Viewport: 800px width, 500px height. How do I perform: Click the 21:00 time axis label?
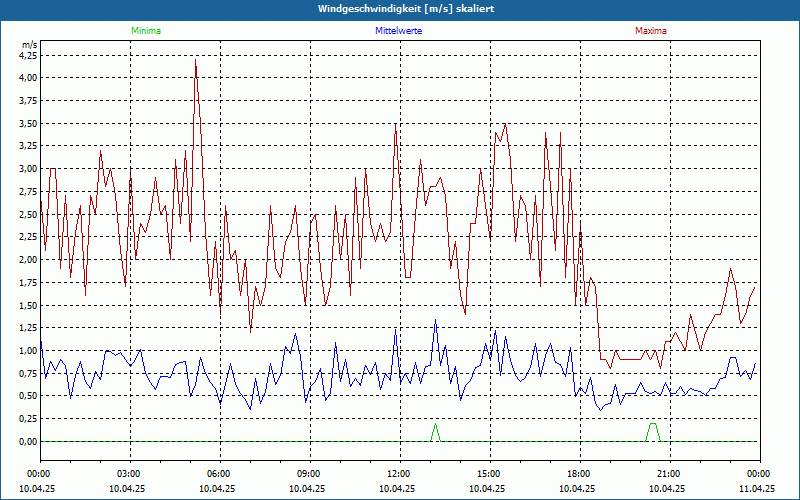[670, 474]
